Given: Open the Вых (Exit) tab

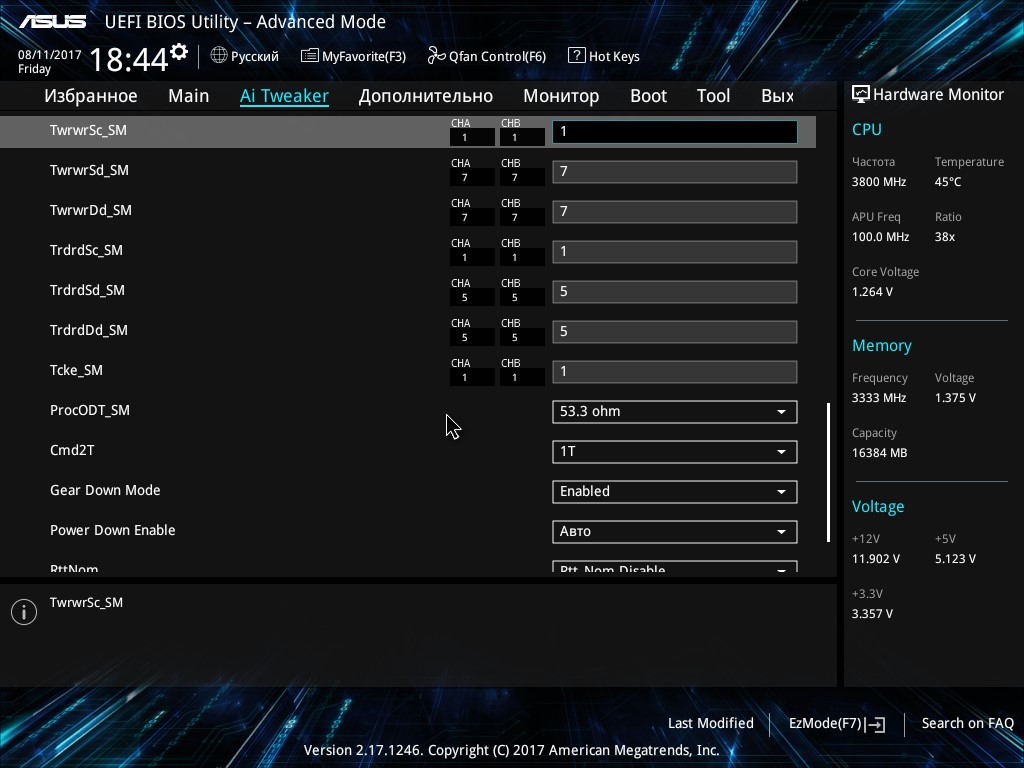Looking at the screenshot, I should (x=777, y=96).
